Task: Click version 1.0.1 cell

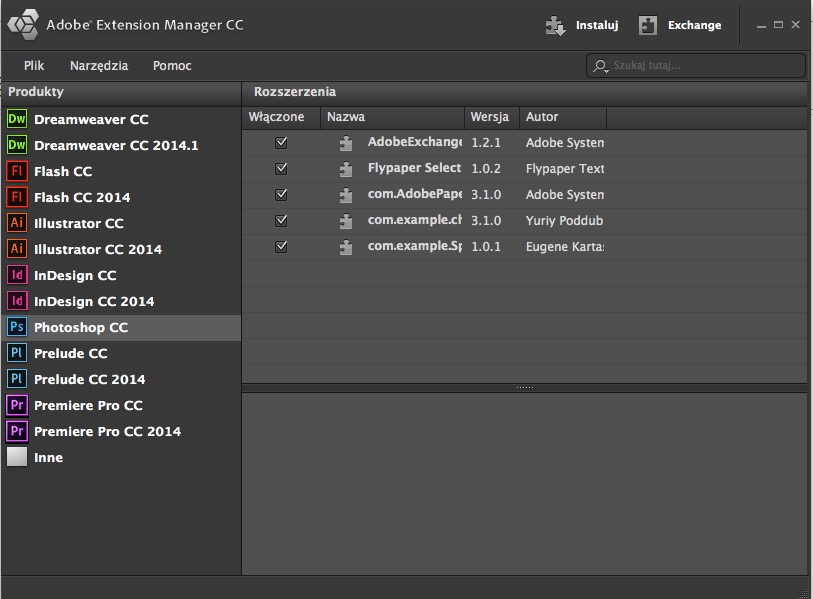Action: tap(486, 246)
